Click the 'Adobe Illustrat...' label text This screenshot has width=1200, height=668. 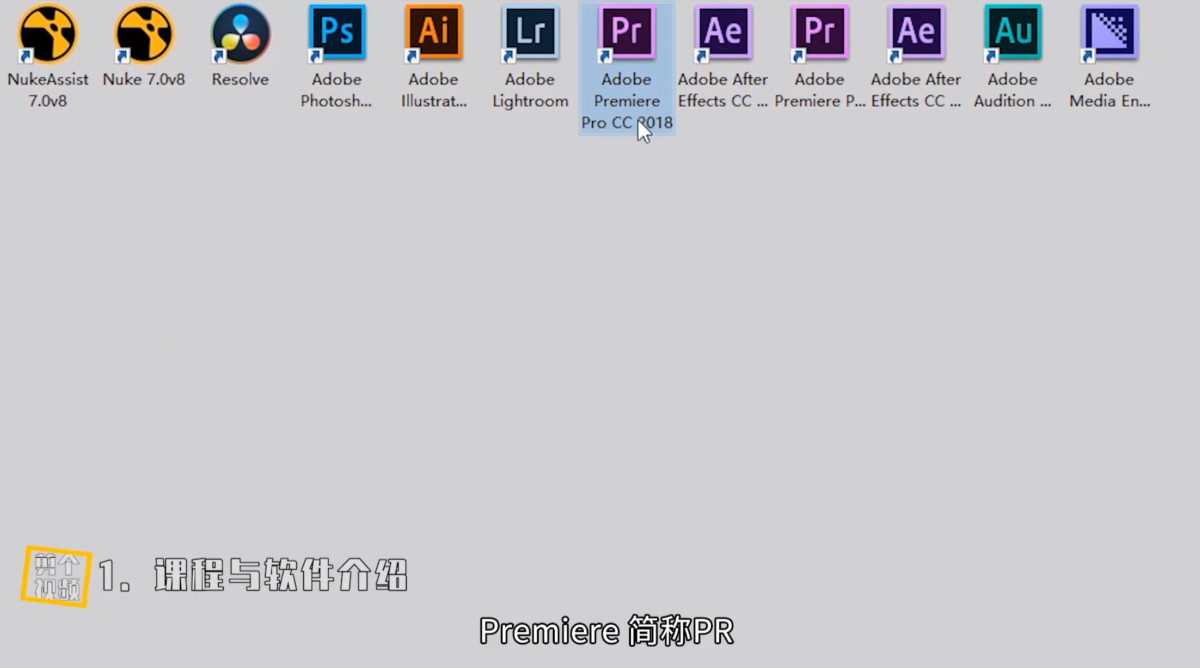(x=433, y=90)
